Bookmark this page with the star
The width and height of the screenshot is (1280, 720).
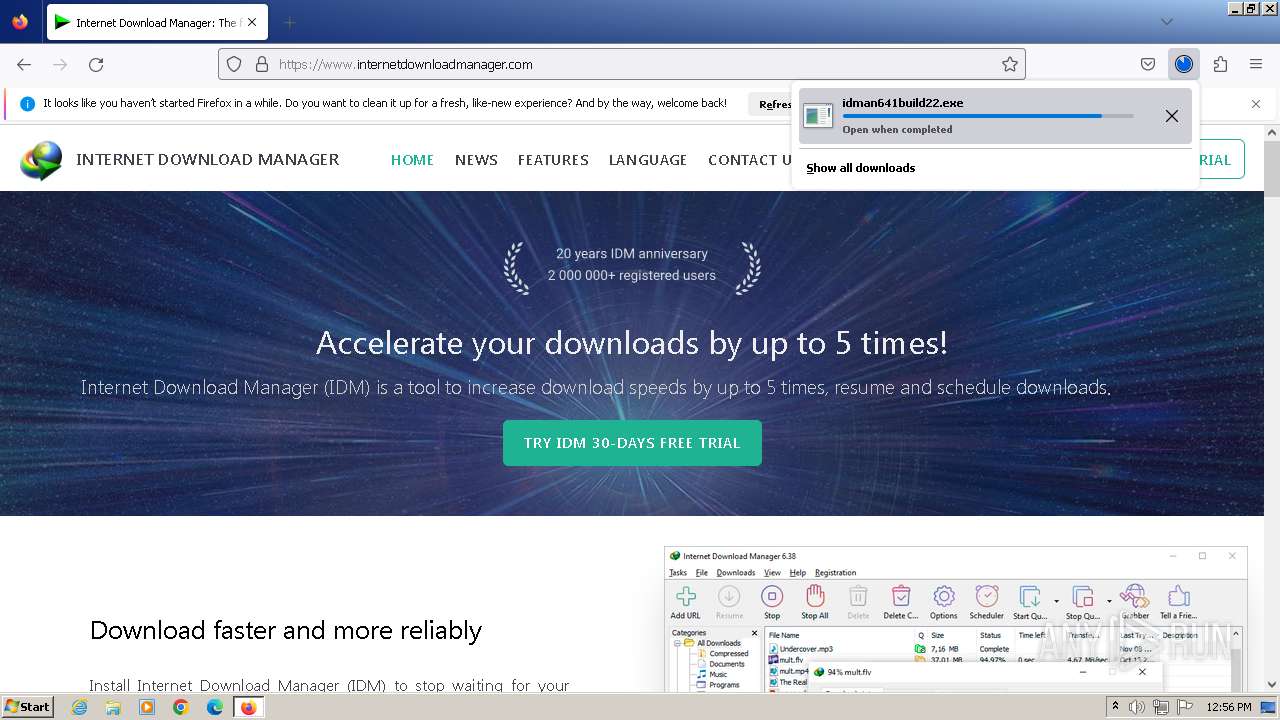1010,64
